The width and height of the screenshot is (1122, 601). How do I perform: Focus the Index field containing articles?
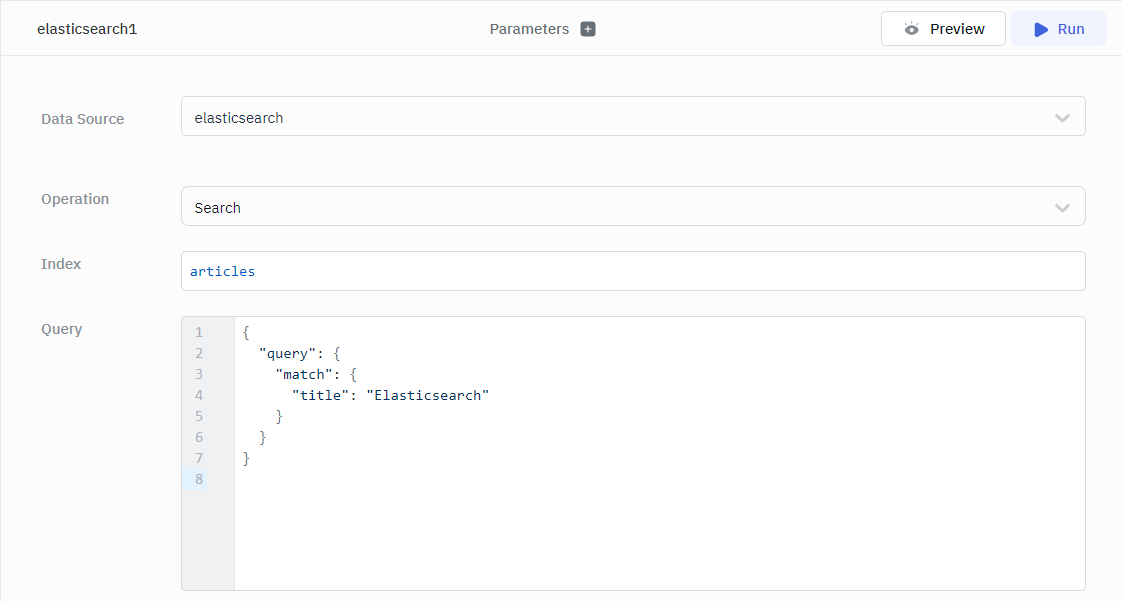(632, 271)
